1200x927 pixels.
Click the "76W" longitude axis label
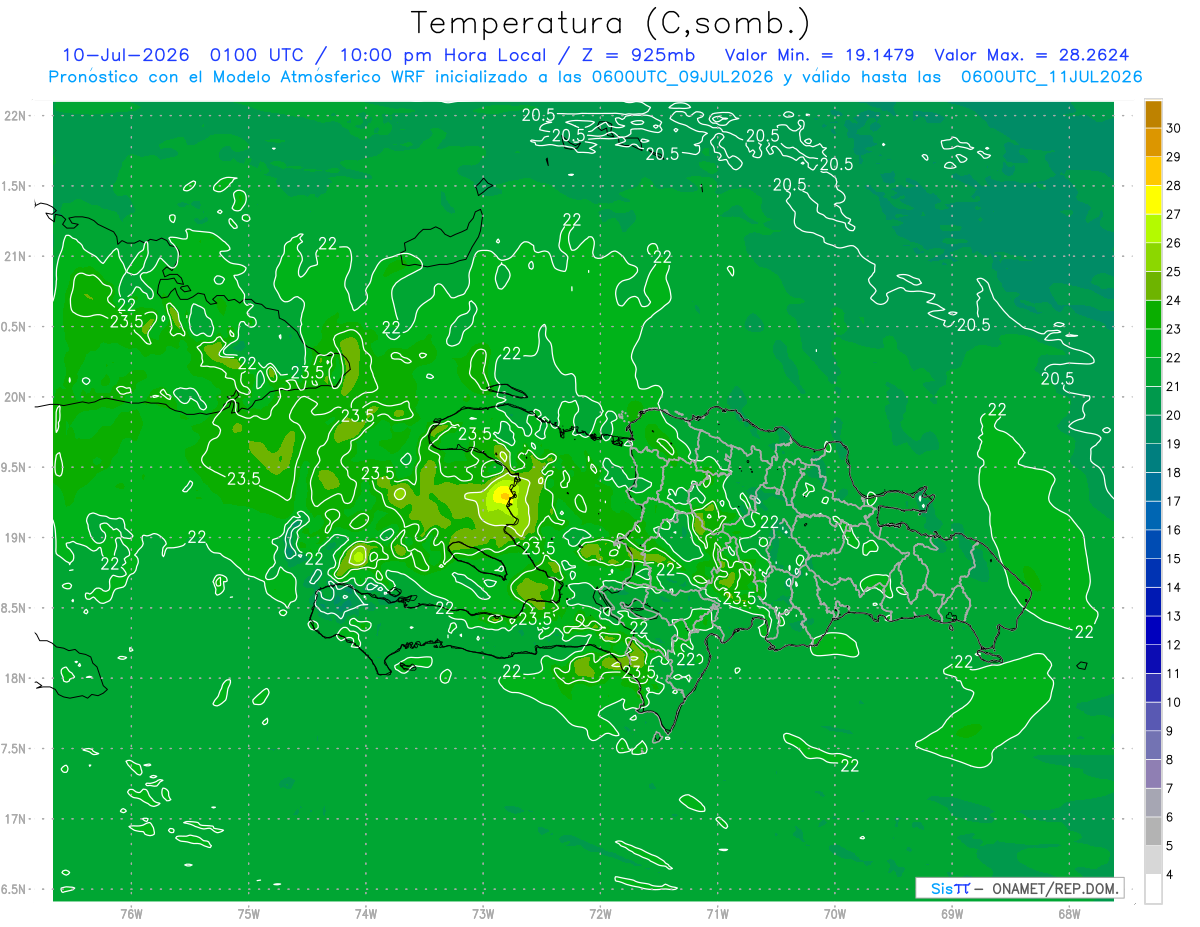point(131,912)
